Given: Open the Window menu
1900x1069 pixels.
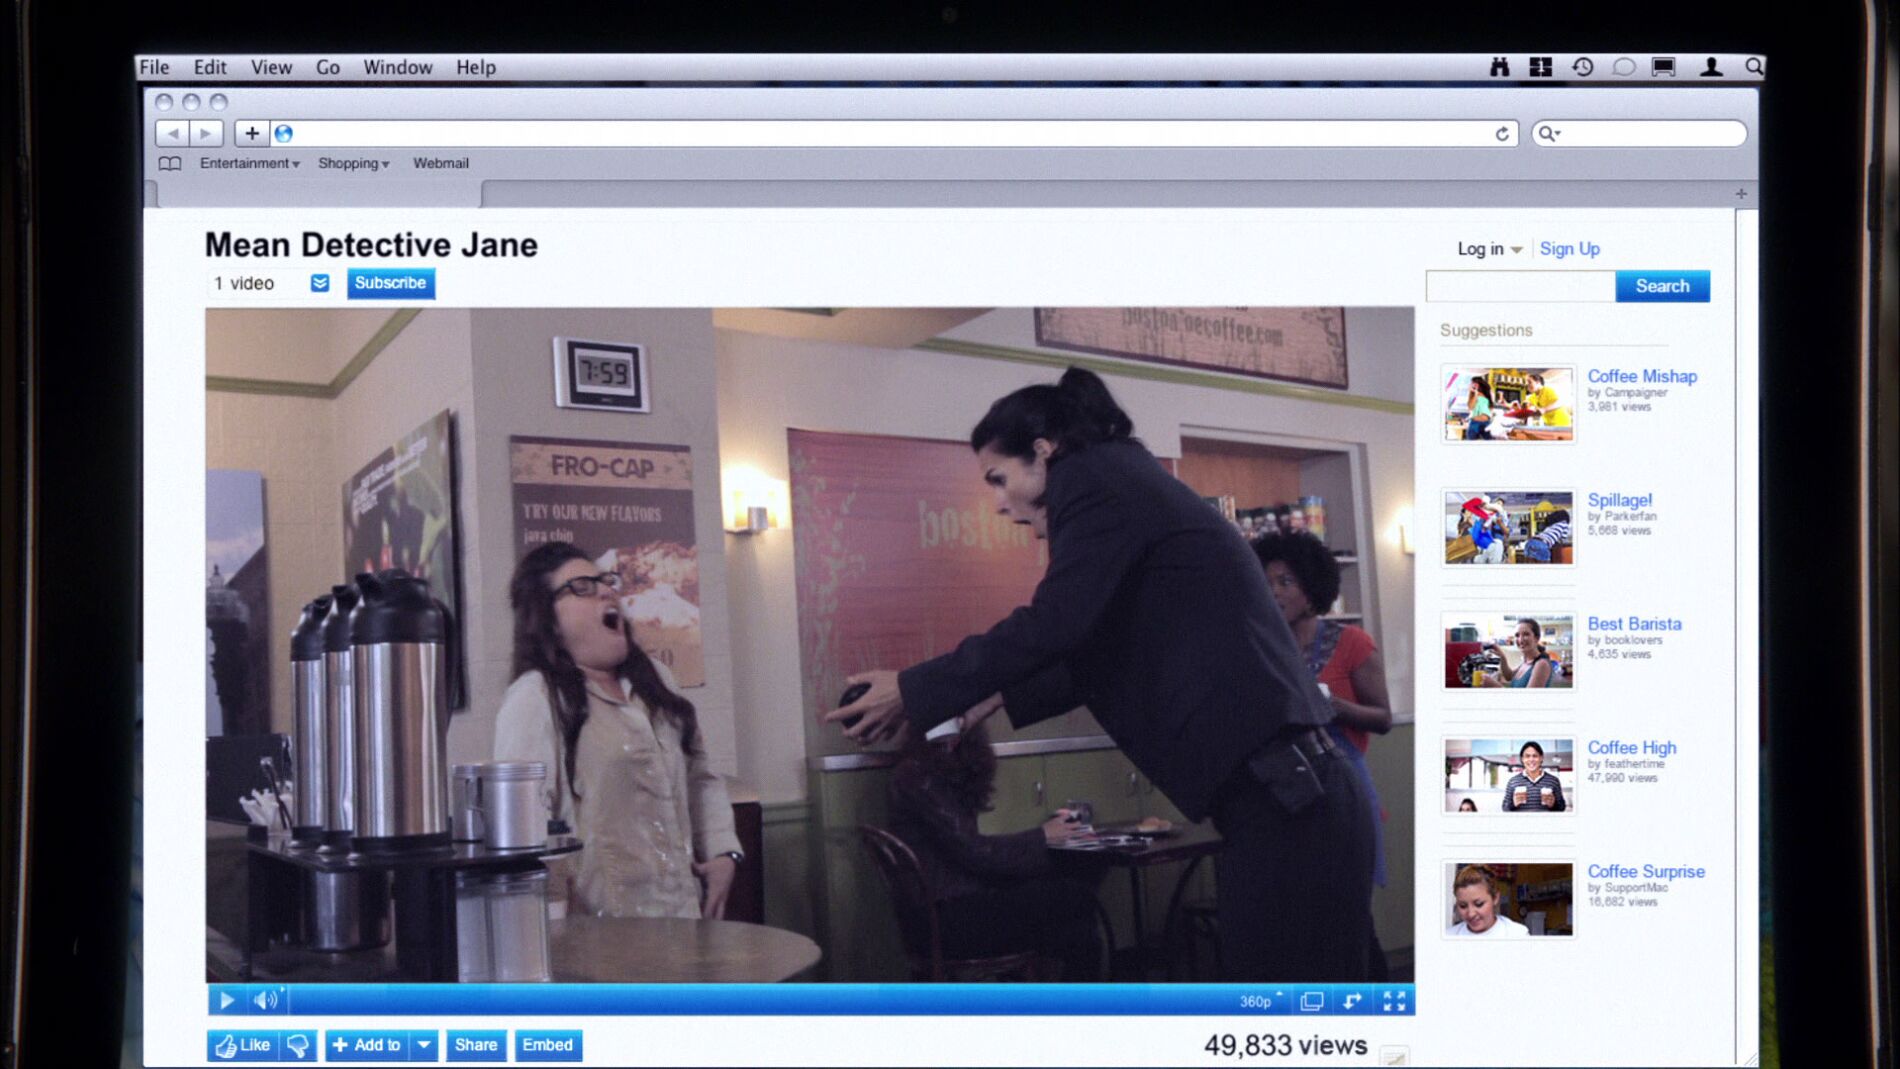Looking at the screenshot, I should pyautogui.click(x=397, y=67).
